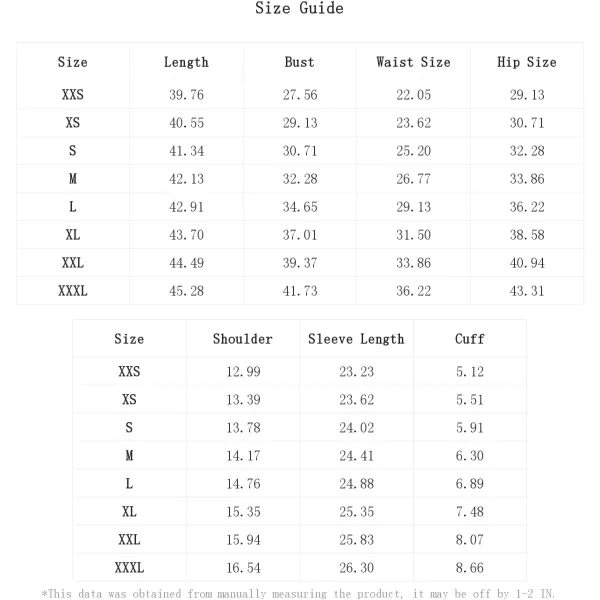Click the 14.76 shoulder value for L

point(243,484)
